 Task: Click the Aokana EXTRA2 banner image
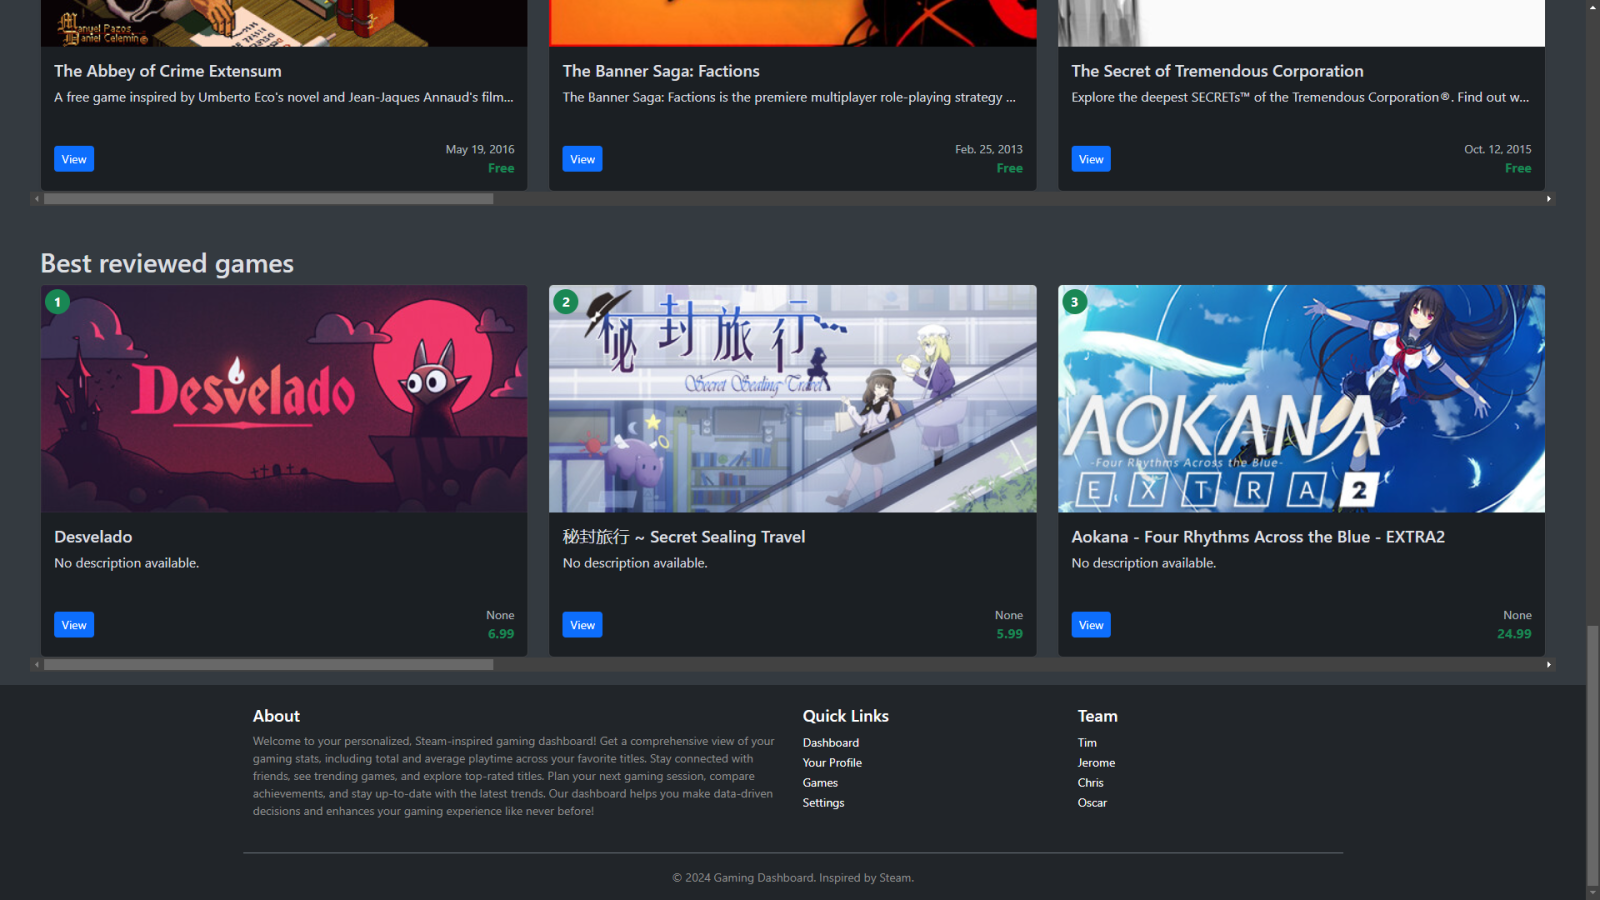click(x=1300, y=398)
